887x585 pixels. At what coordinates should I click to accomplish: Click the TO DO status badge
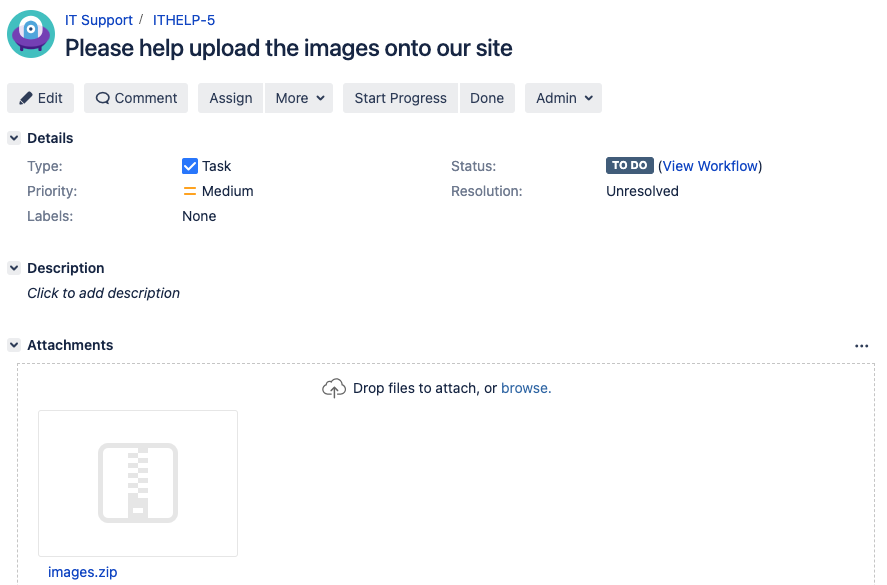[629, 166]
